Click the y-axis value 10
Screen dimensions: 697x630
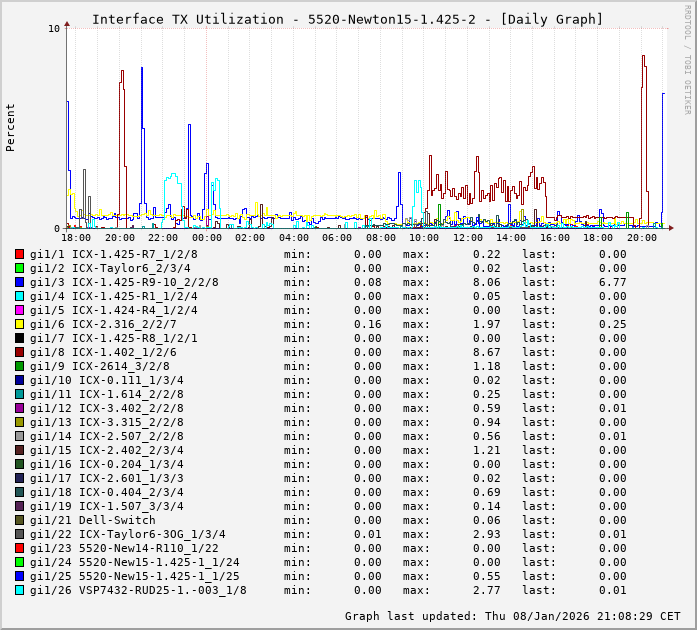coord(54,29)
